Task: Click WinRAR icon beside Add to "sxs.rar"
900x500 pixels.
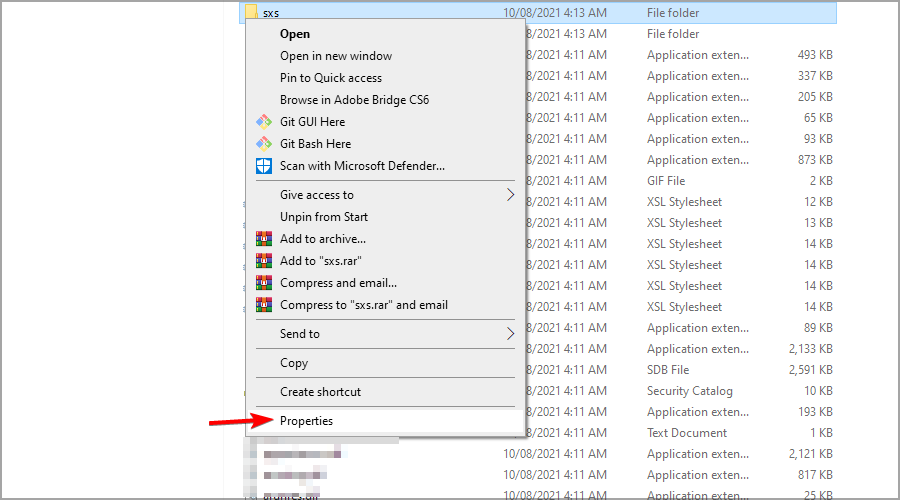Action: coord(264,261)
